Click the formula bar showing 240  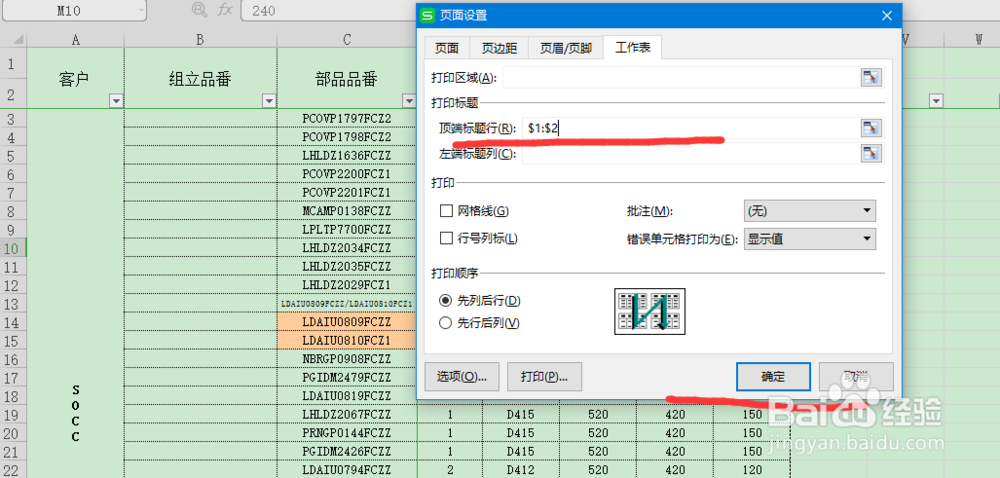click(329, 11)
